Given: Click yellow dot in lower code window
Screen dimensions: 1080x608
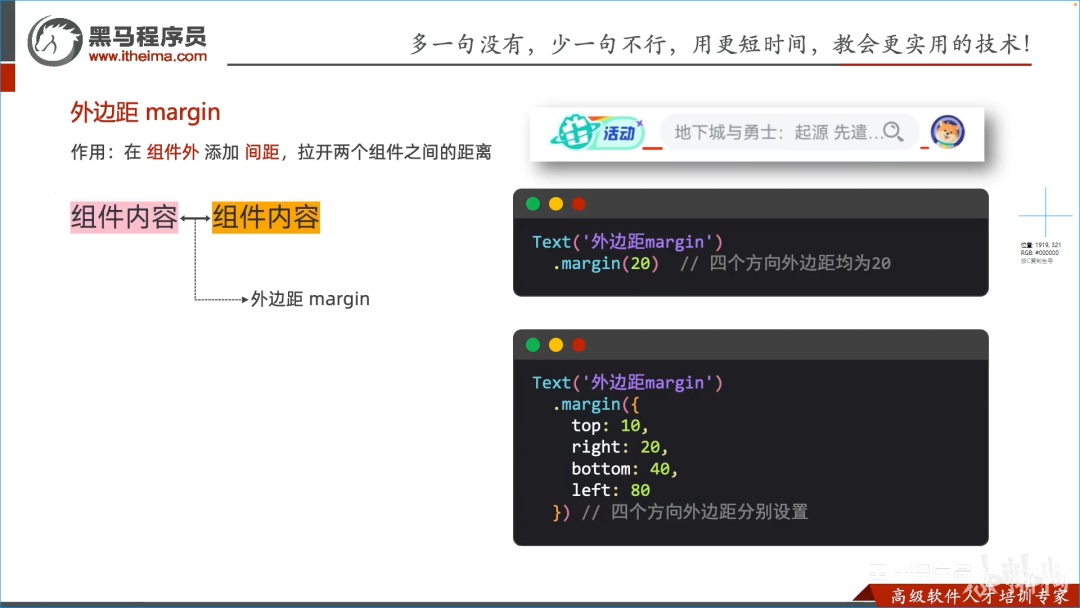Looking at the screenshot, I should [556, 345].
